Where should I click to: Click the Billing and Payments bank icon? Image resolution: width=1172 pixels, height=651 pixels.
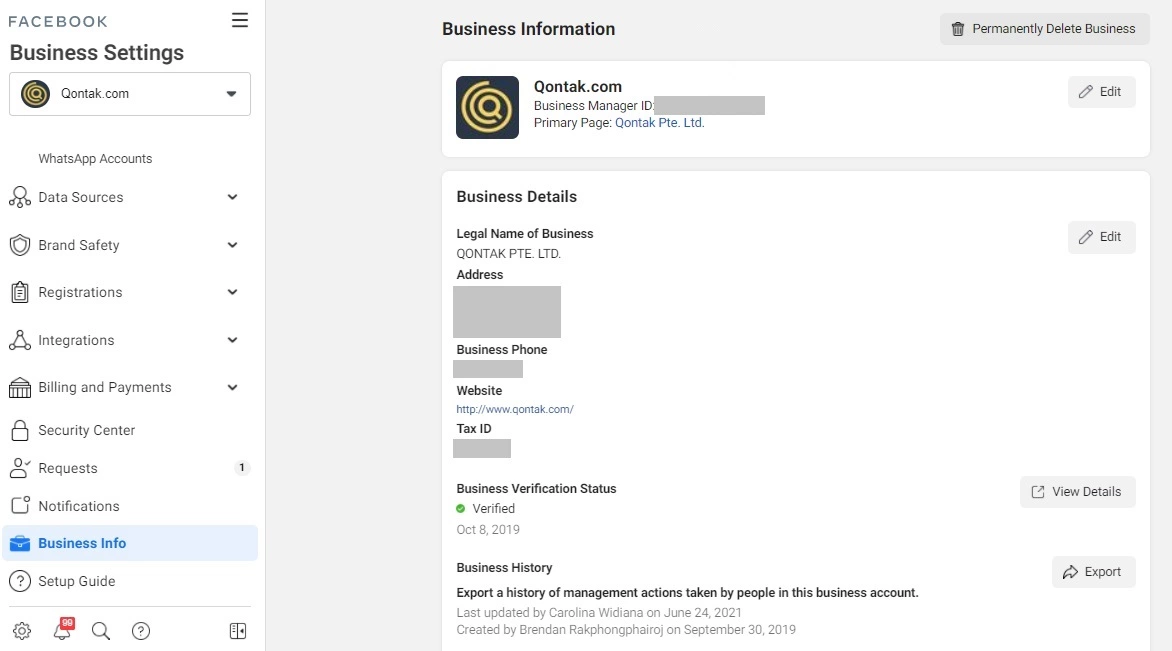click(x=20, y=387)
